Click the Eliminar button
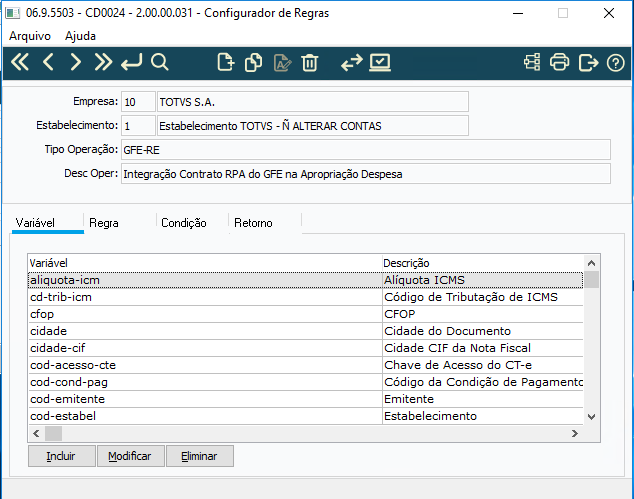This screenshot has height=499, width=634. [x=200, y=456]
